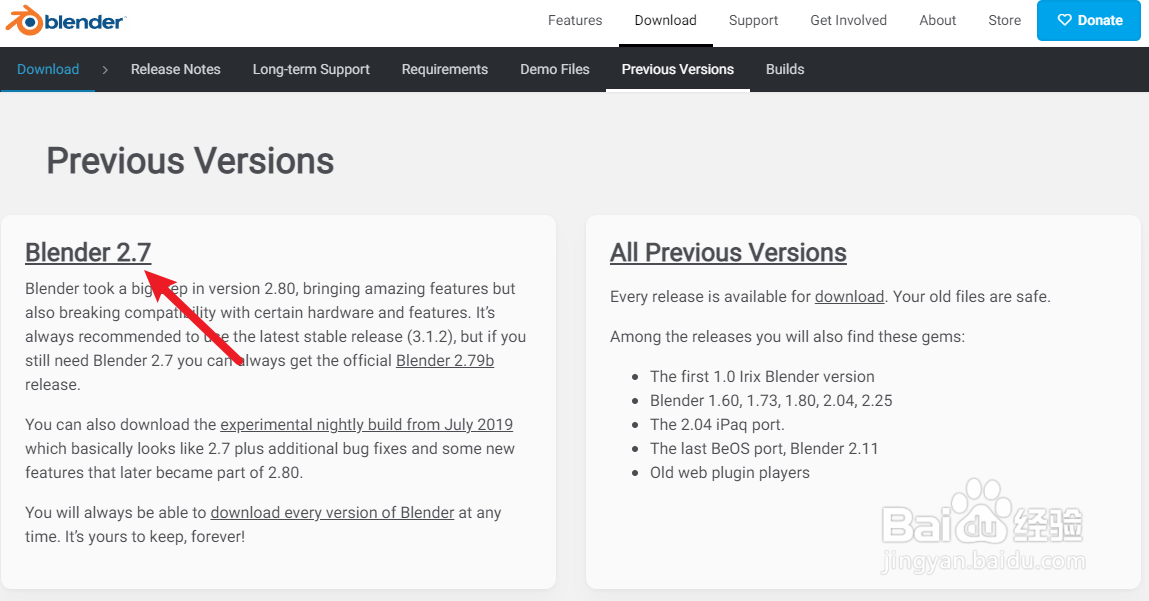This screenshot has width=1149, height=601.
Task: Click 'Old web plugin players' list item
Action: coord(729,473)
